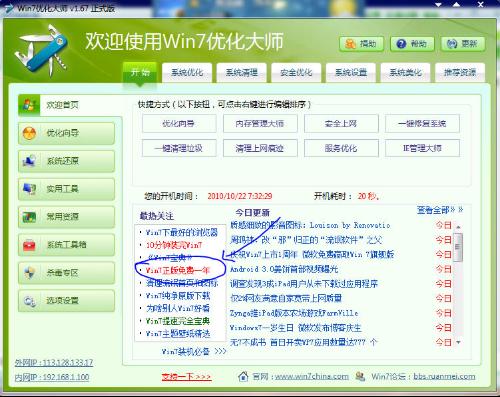Screen dimensions: 500x397
Task: Open the title bar dropdown arrow menu
Action: pos(438,5)
